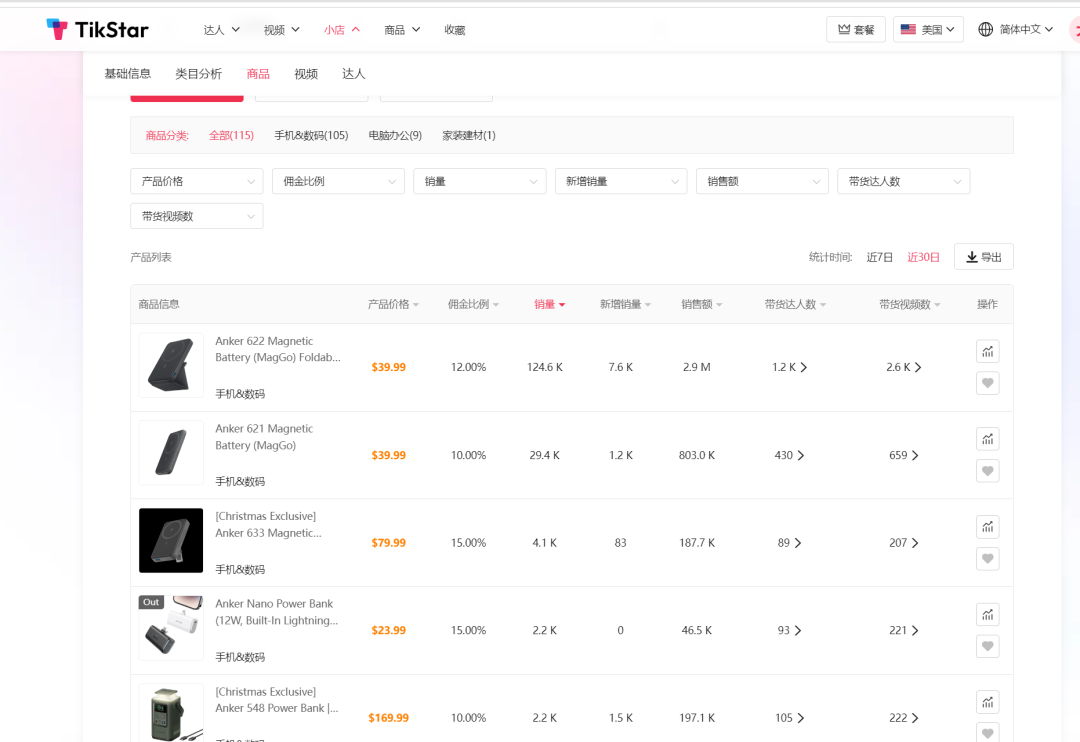The height and width of the screenshot is (742, 1080).
Task: Sort table by 带货达人数 column header
Action: click(x=795, y=304)
